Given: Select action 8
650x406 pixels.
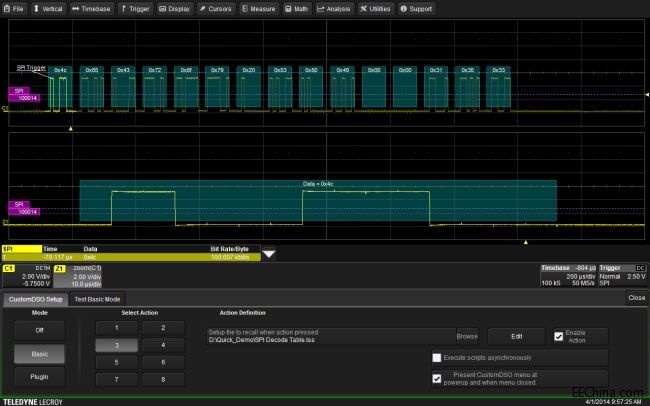Looking at the screenshot, I should pos(163,379).
